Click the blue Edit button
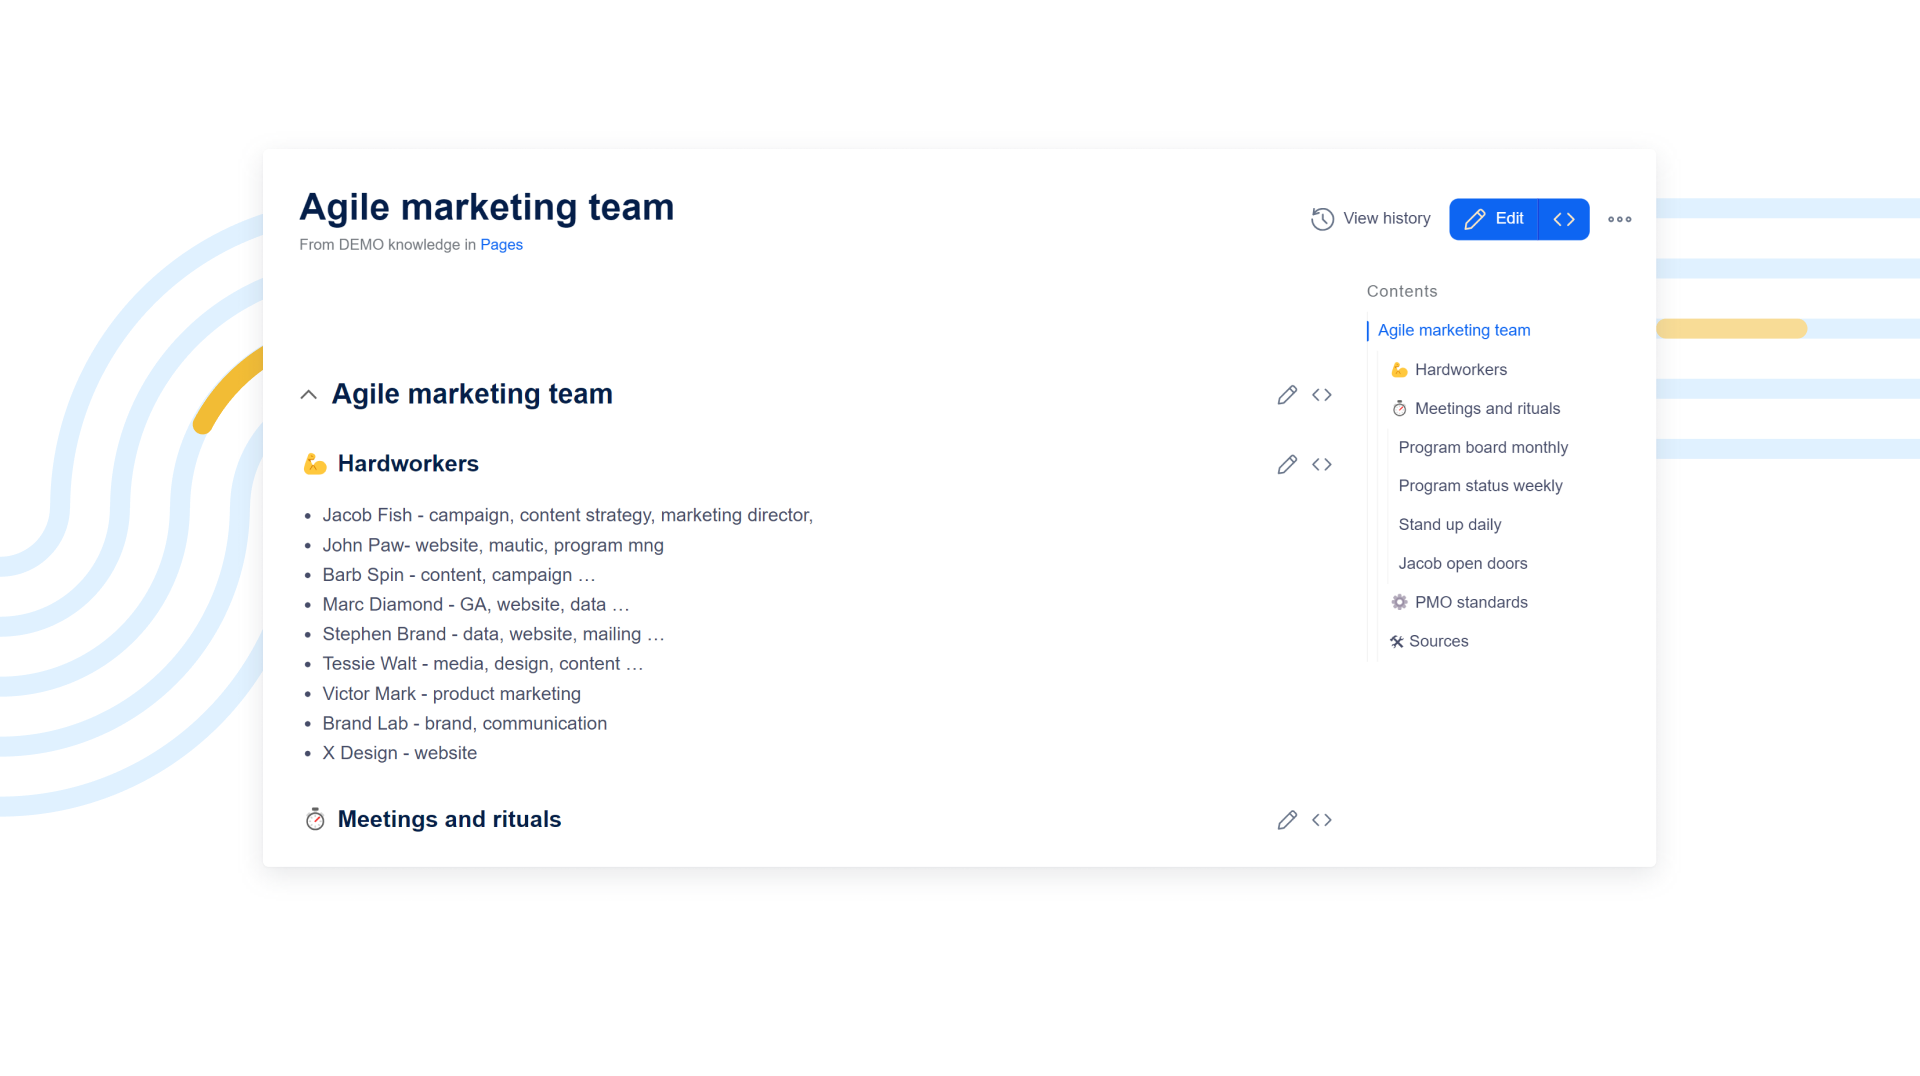Viewport: 1920px width, 1076px height. pos(1494,219)
